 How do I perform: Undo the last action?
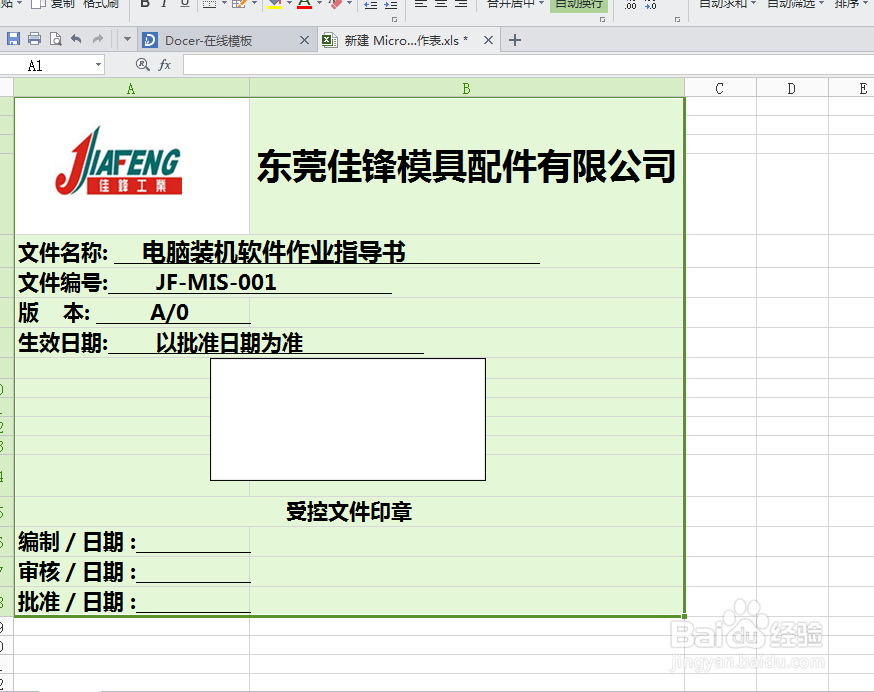tap(76, 39)
